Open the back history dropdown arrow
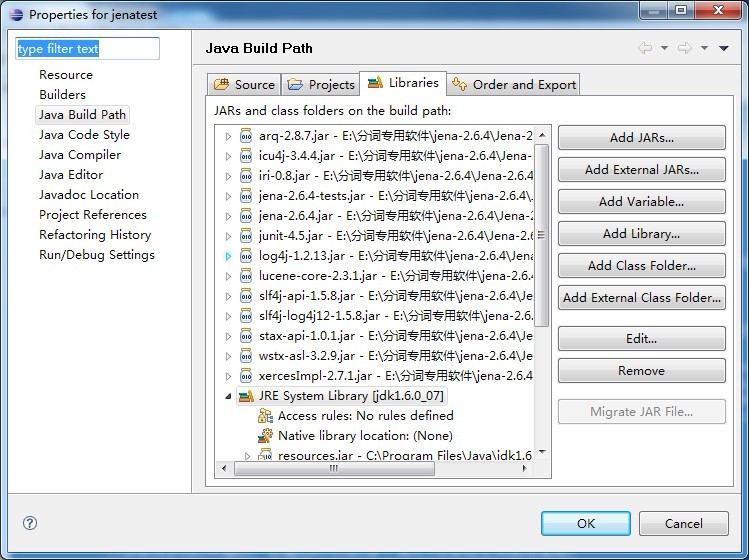This screenshot has height=560, width=749. click(x=664, y=48)
